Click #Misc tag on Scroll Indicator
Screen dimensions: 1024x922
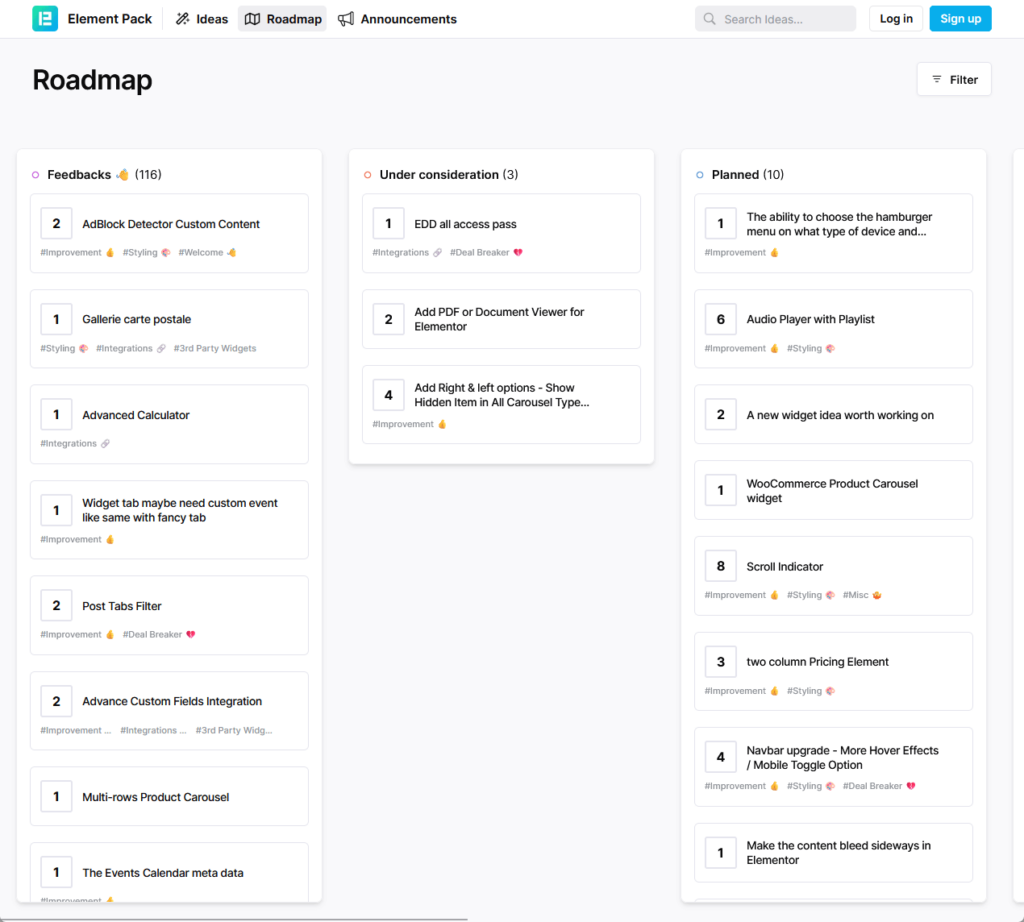(862, 596)
